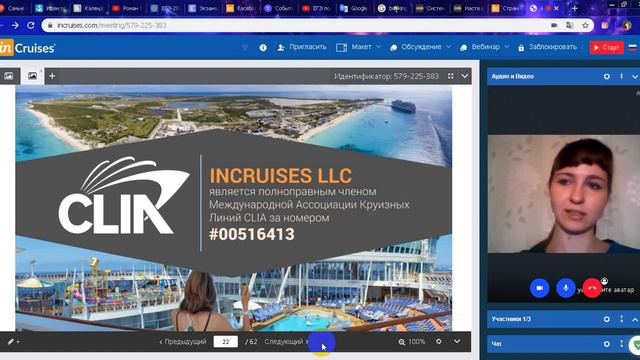This screenshot has width=640, height=360.
Task: Switch to the Календ browser tab
Action: (88, 8)
